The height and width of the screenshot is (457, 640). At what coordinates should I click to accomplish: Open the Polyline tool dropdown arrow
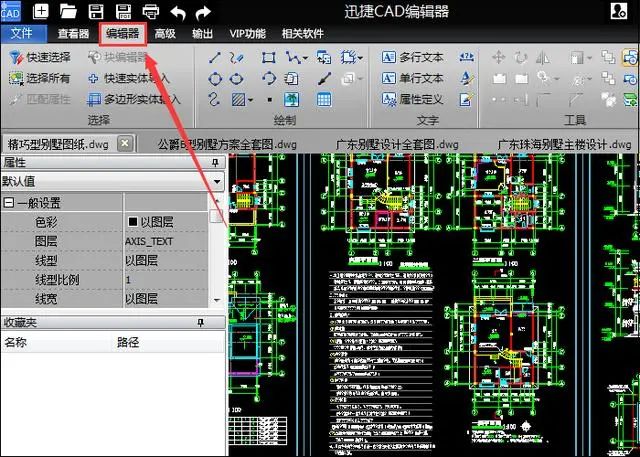pos(305,58)
